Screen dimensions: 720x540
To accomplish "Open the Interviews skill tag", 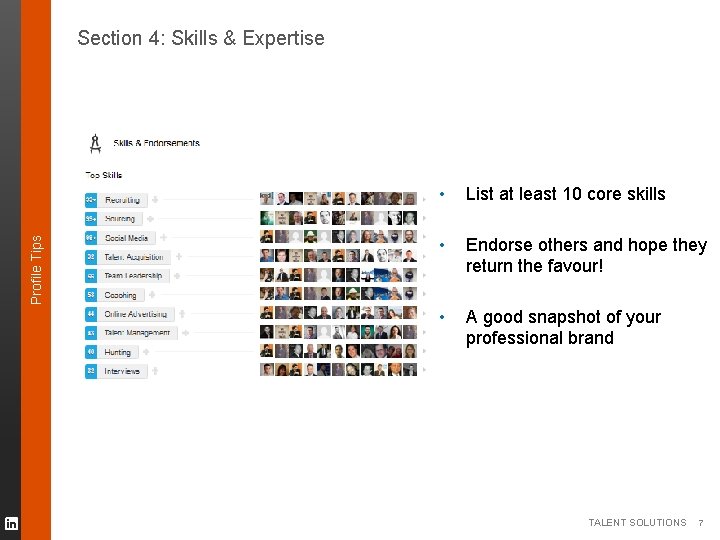I will click(122, 371).
